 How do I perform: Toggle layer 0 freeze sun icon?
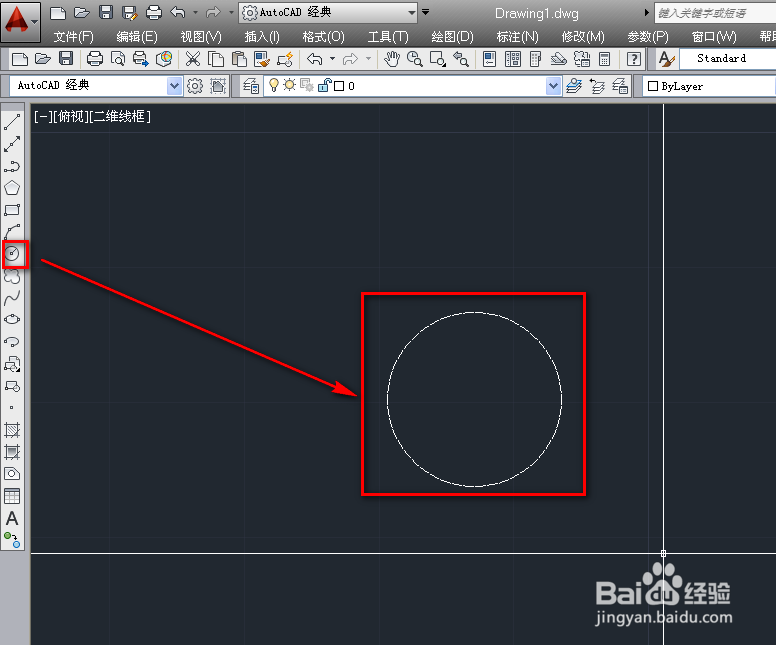tap(290, 85)
